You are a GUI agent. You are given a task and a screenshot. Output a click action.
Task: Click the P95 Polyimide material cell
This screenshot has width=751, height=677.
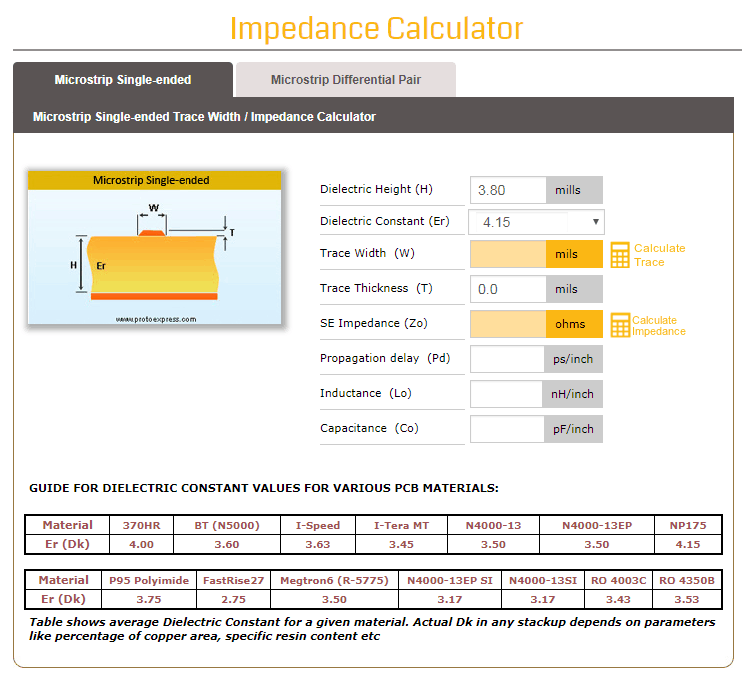coord(149,580)
